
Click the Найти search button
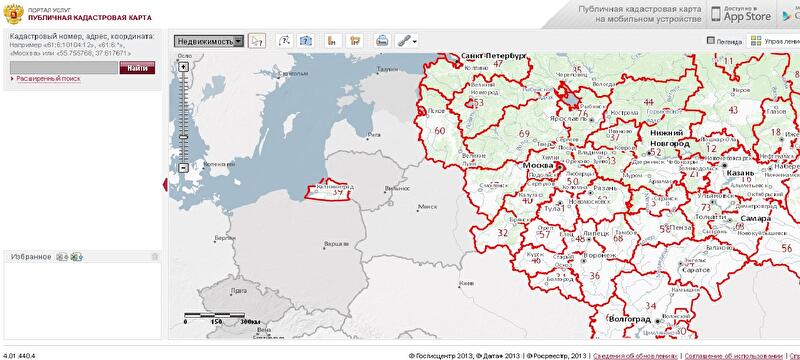click(x=137, y=68)
